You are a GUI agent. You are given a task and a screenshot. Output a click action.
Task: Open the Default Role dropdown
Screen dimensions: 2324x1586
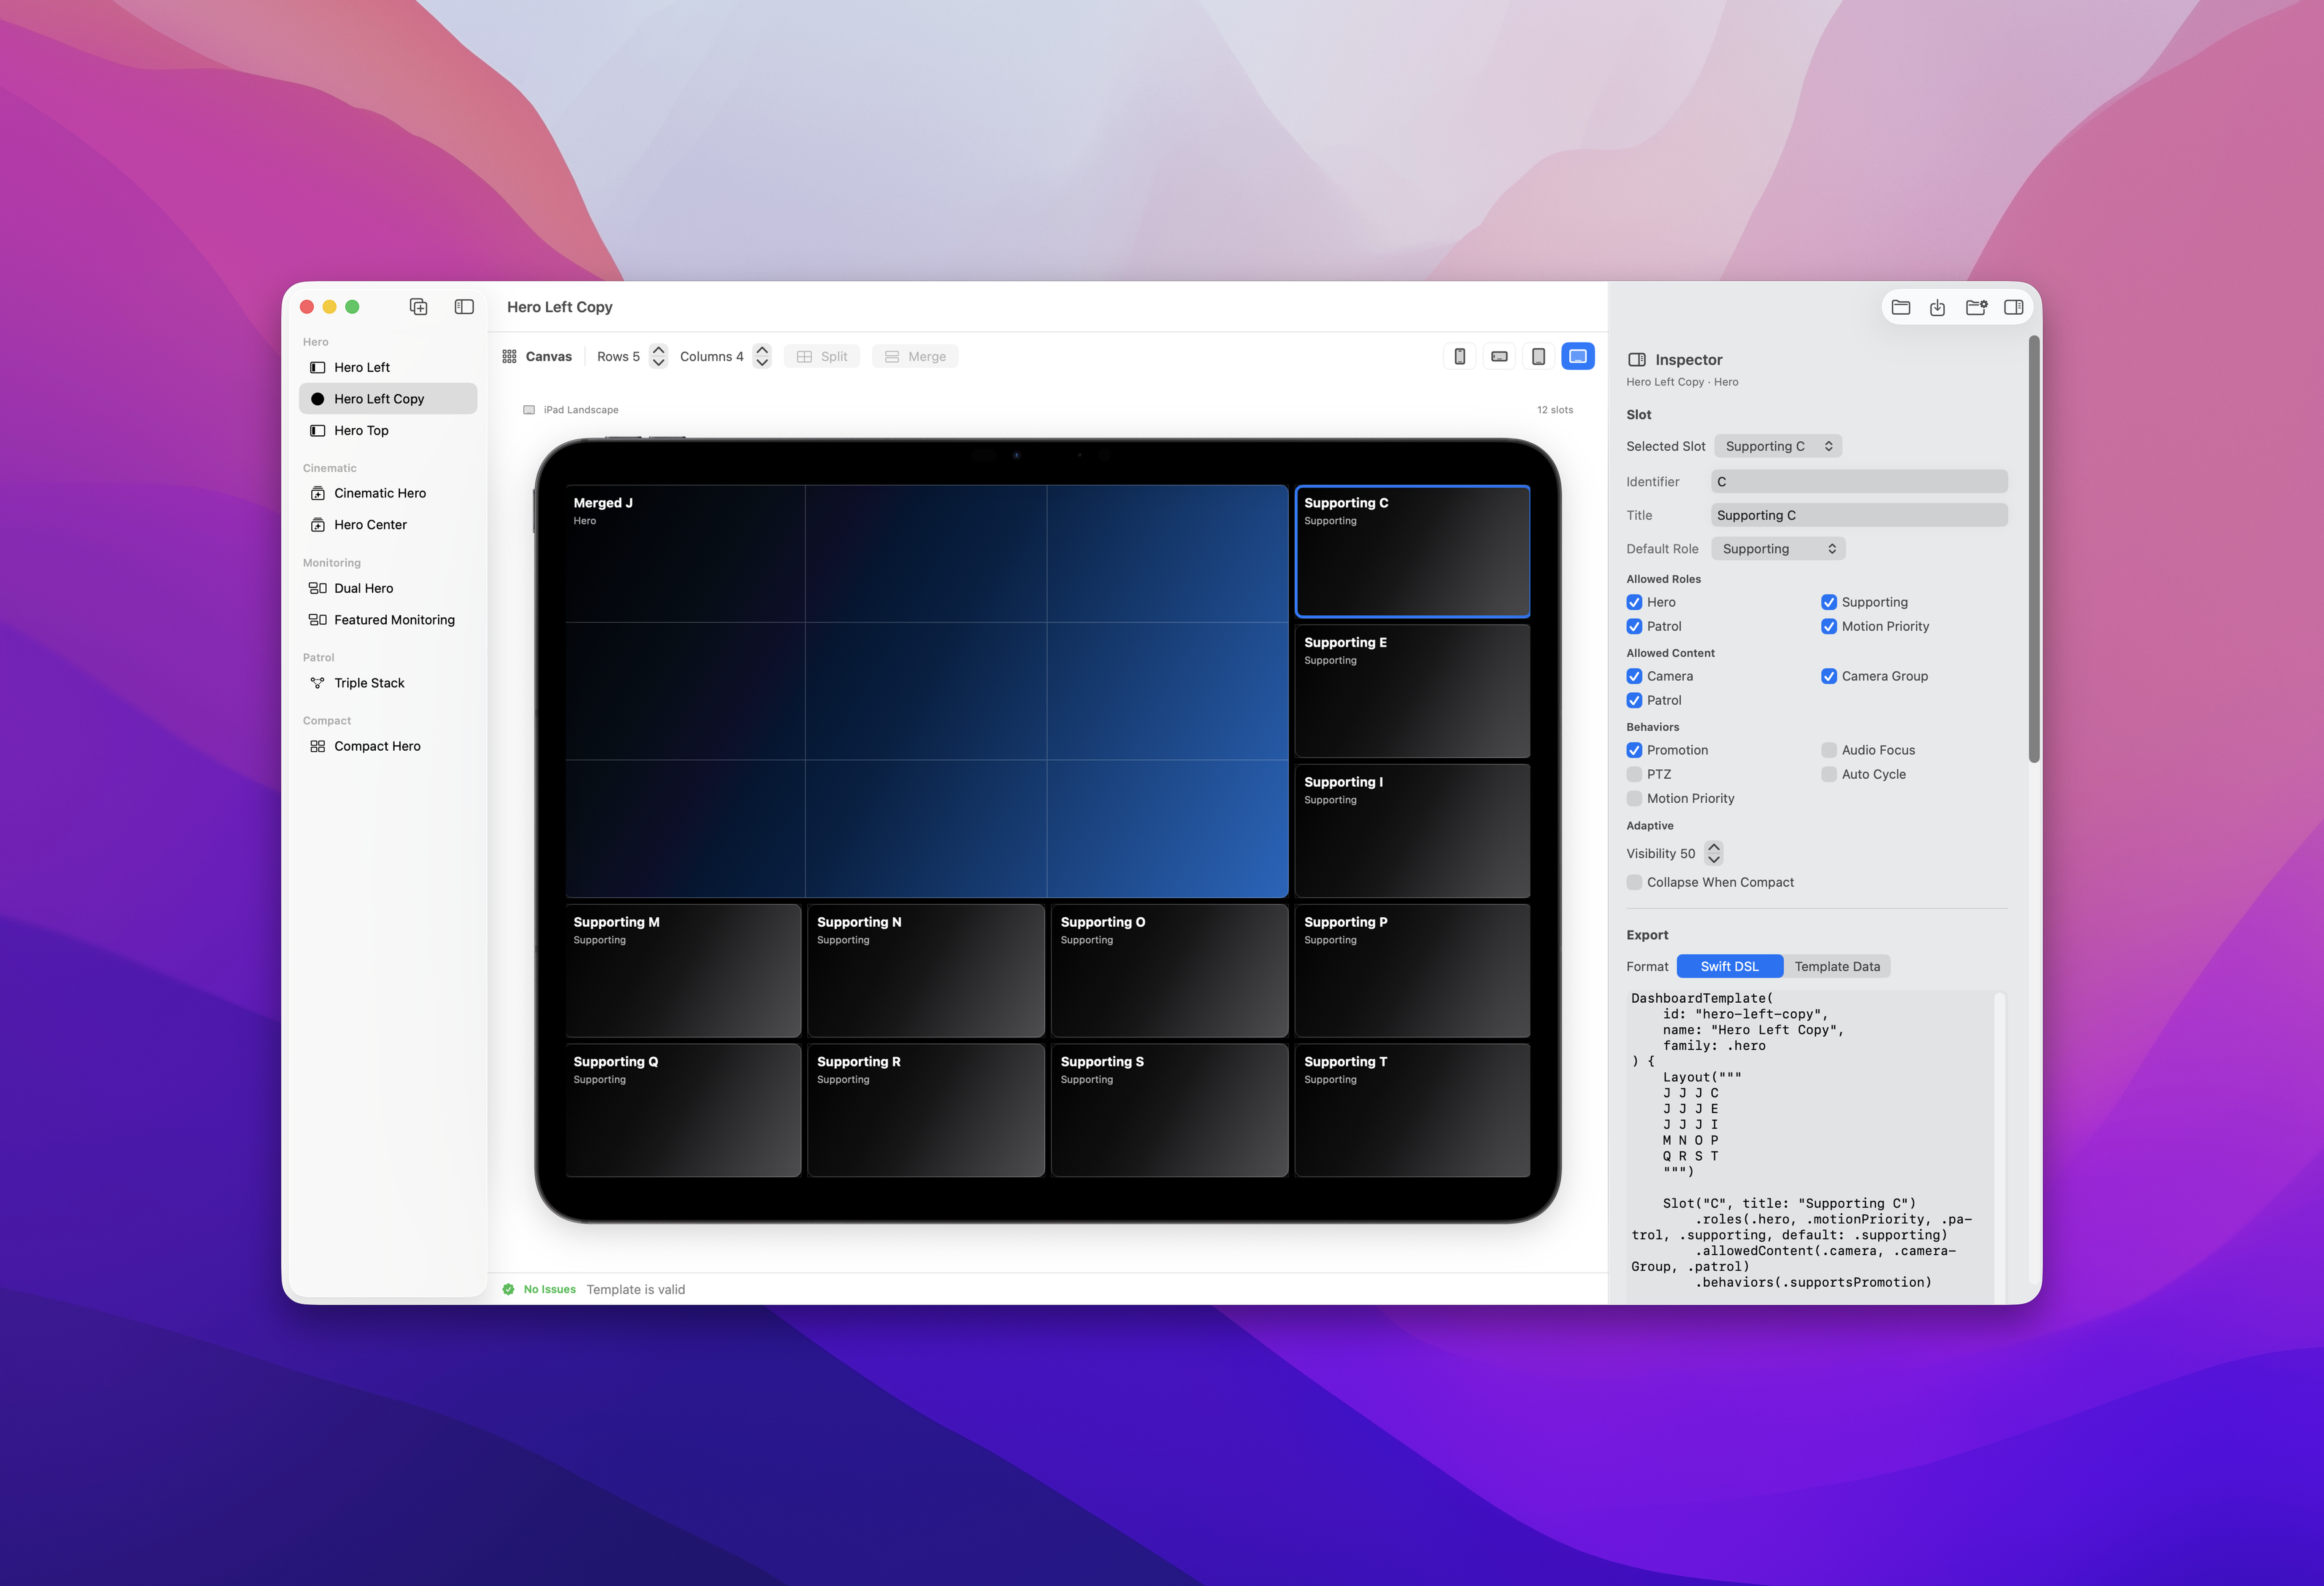1778,549
